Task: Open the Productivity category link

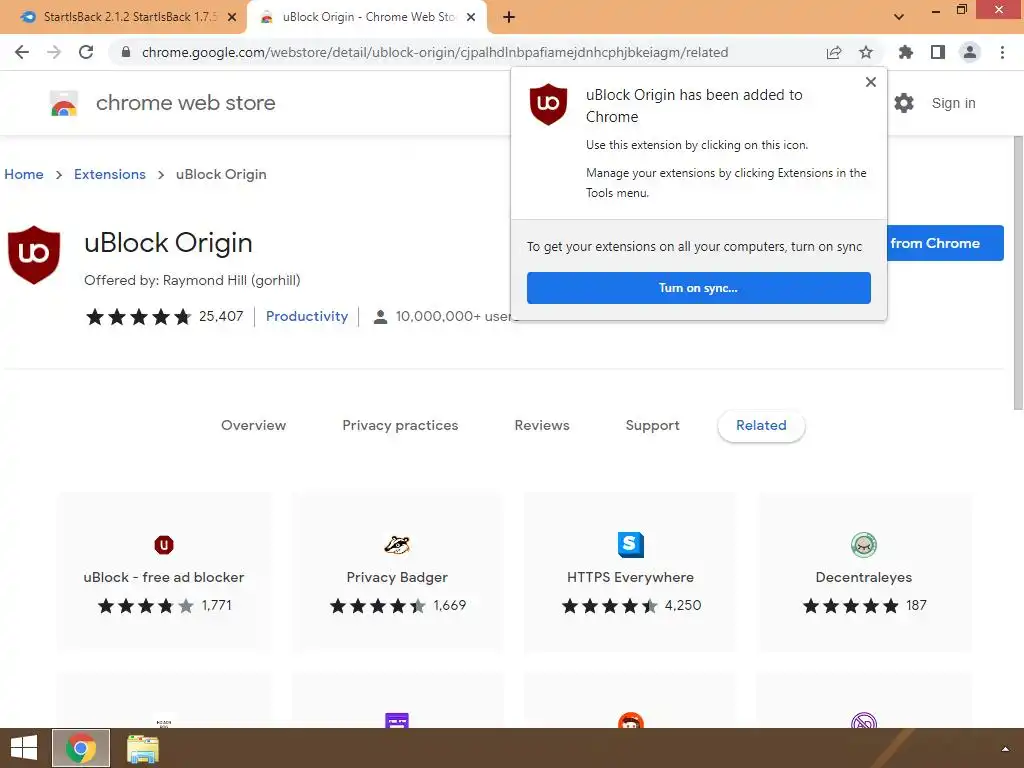Action: pos(307,316)
